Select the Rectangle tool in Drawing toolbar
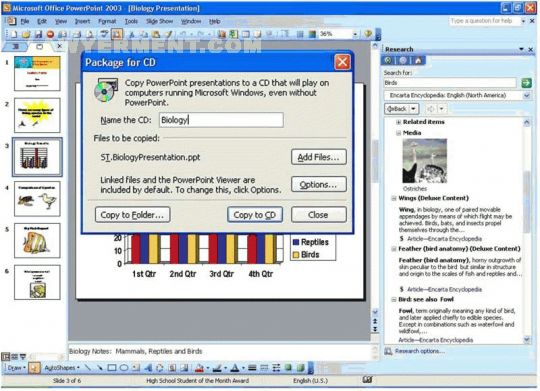This screenshot has height=391, width=540. point(112,368)
